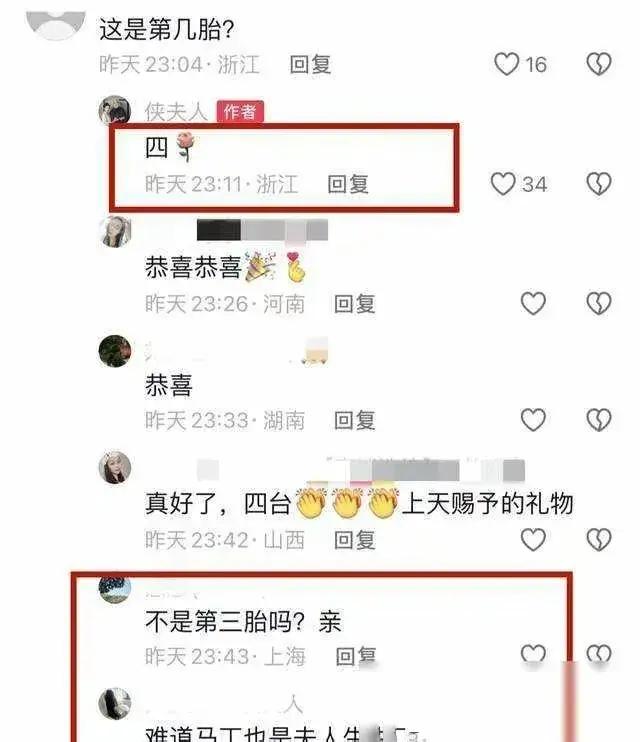Open 侠夫人 author avatar
Viewport: 640px width, 742px height.
[115, 111]
